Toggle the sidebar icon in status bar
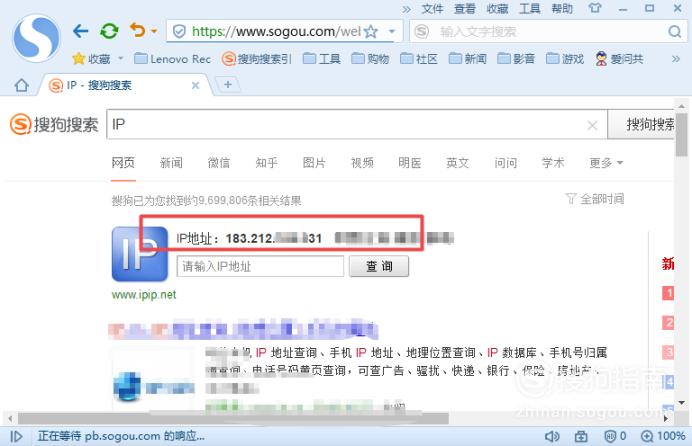Image resolution: width=692 pixels, height=446 pixels. pos(16,436)
